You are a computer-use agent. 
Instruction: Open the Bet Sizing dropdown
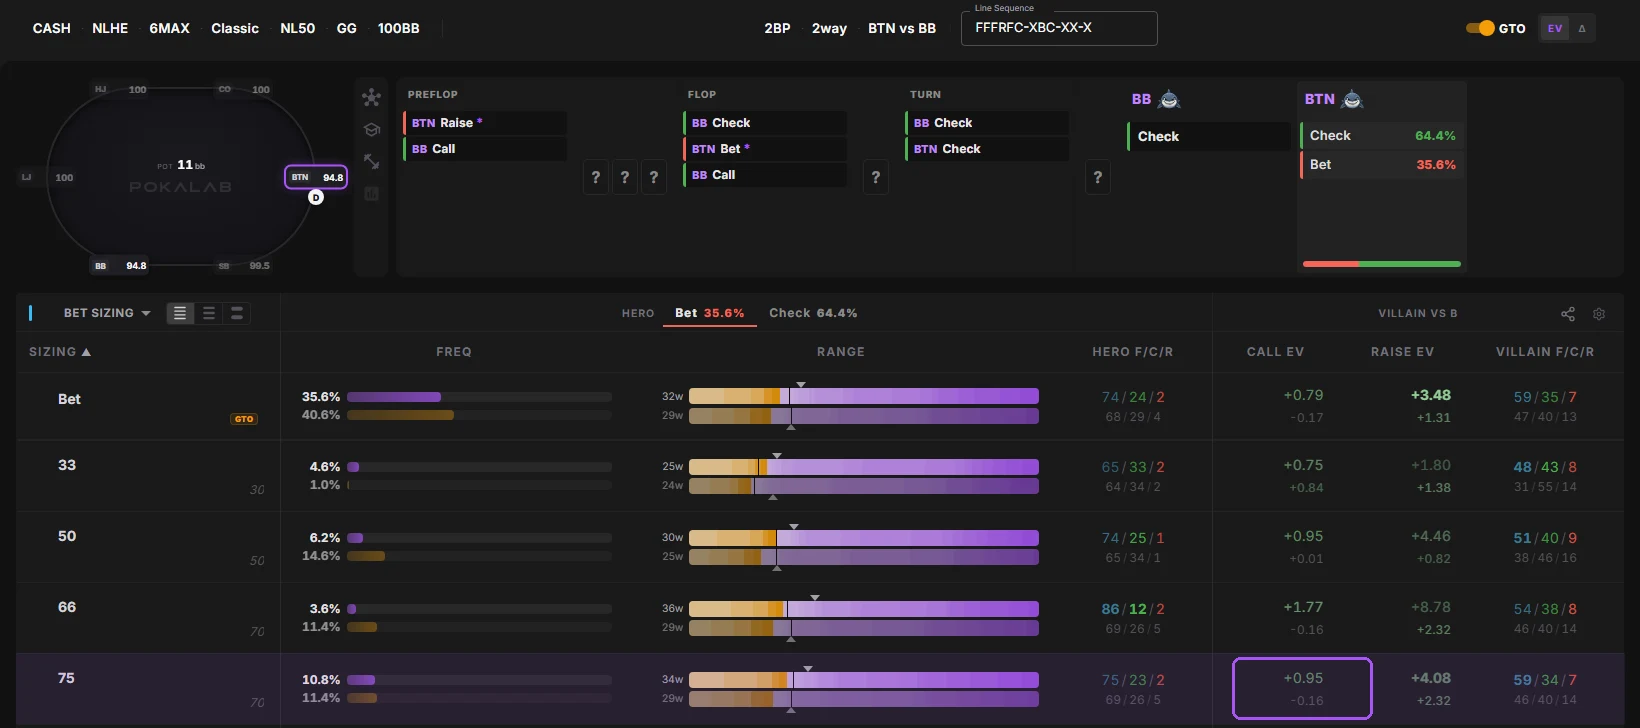tap(107, 313)
